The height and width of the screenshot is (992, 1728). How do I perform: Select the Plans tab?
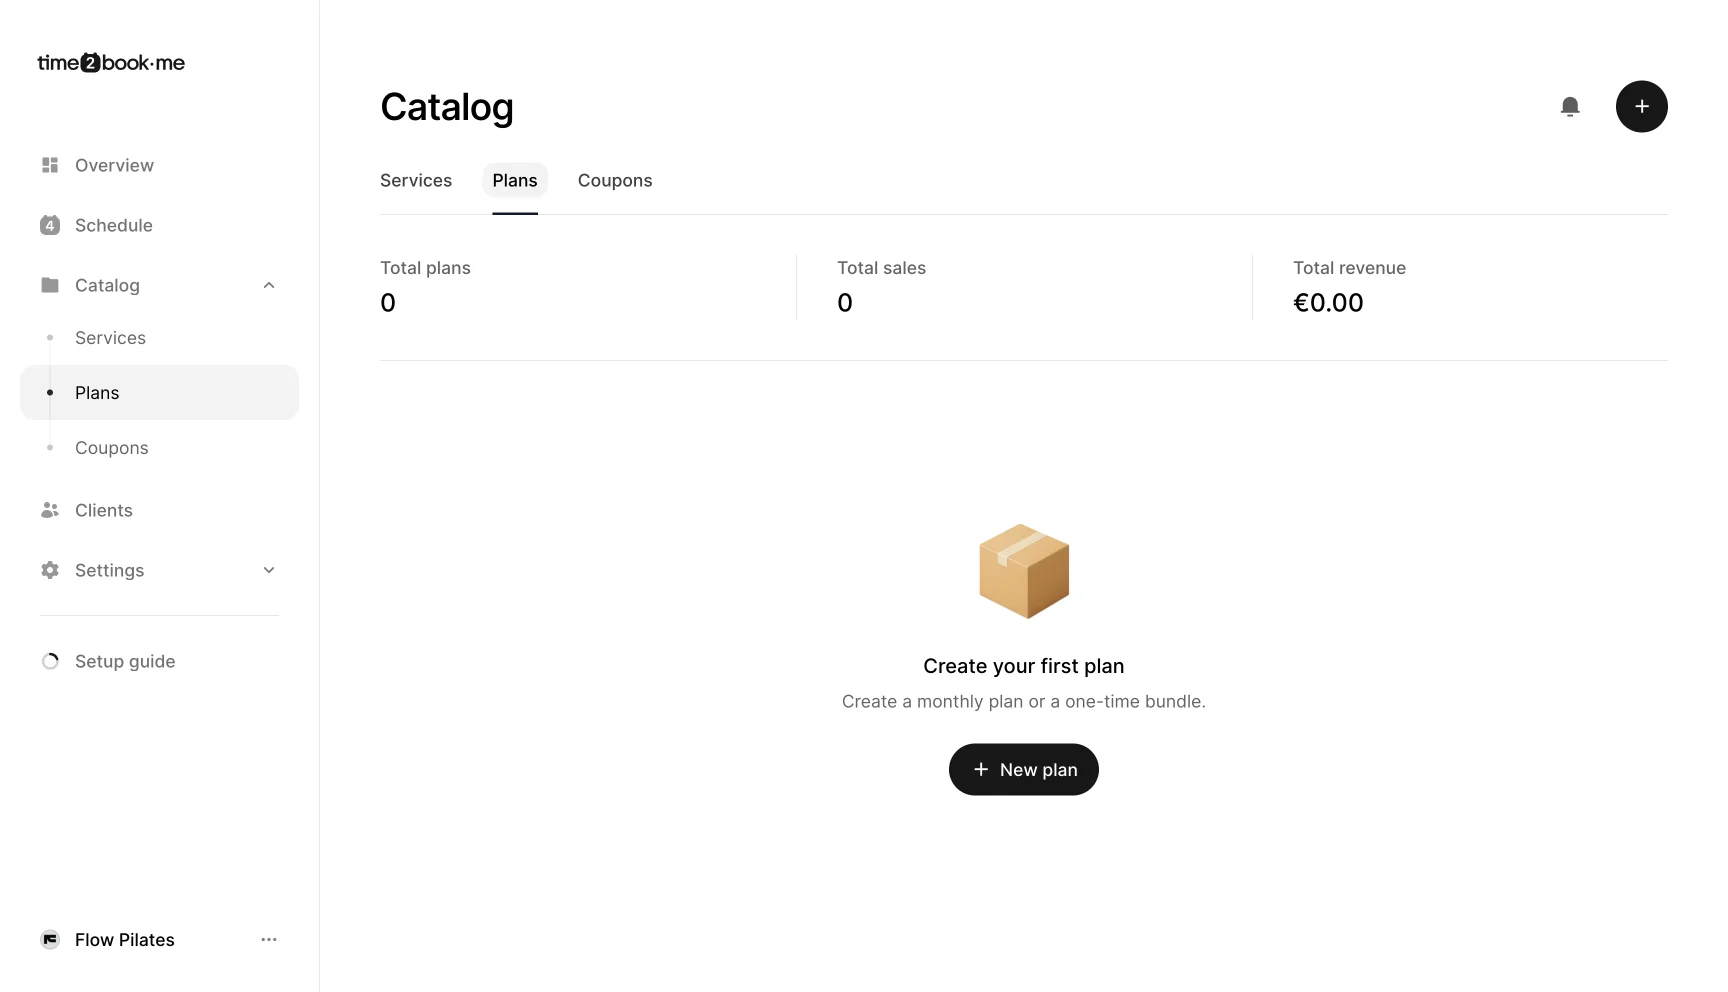[515, 181]
